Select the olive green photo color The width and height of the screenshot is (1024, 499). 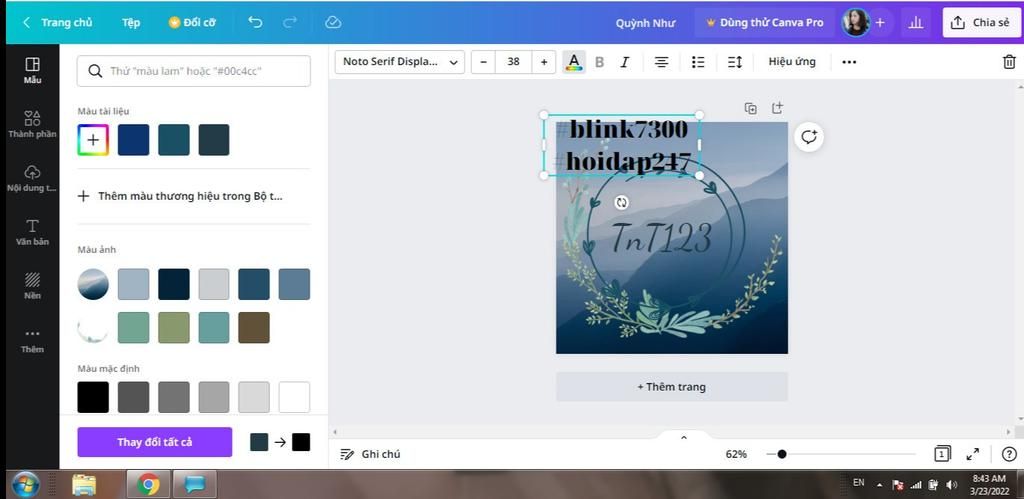coord(174,327)
